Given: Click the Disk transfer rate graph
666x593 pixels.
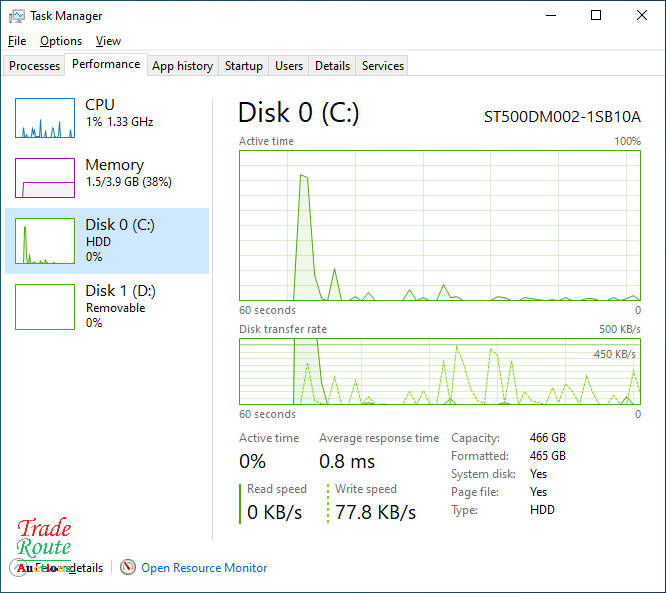Looking at the screenshot, I should 440,371.
